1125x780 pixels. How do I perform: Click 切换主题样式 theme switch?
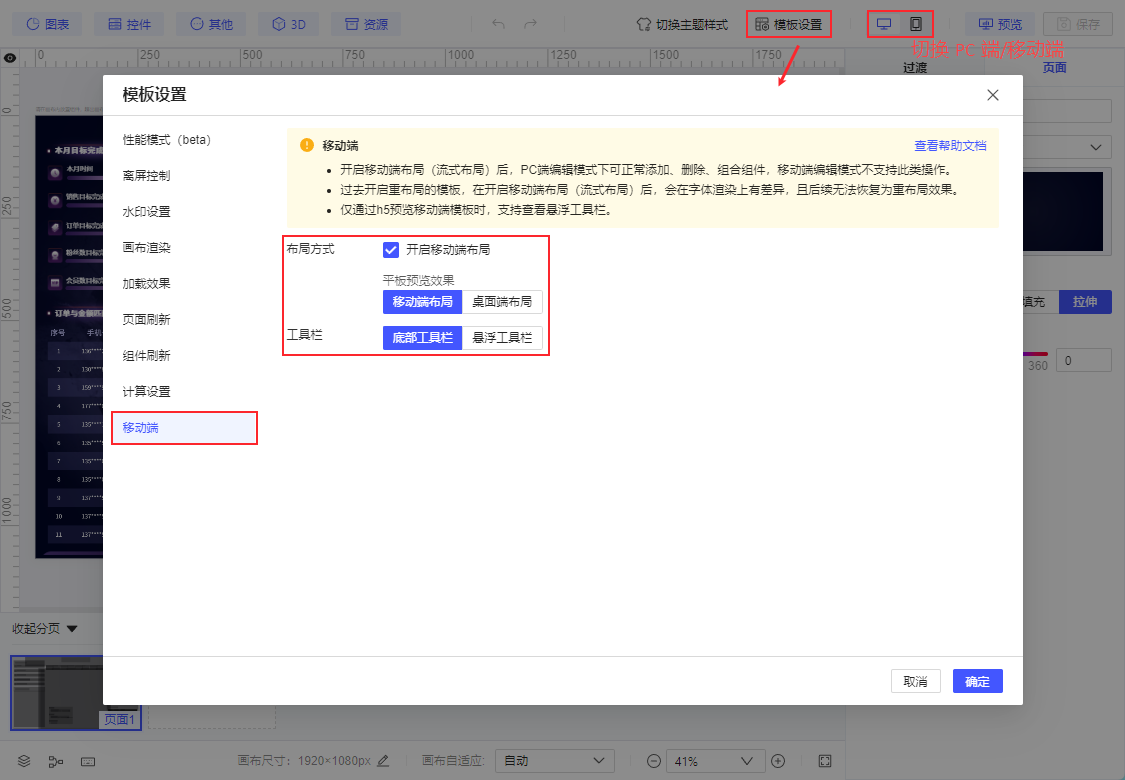tap(682, 25)
